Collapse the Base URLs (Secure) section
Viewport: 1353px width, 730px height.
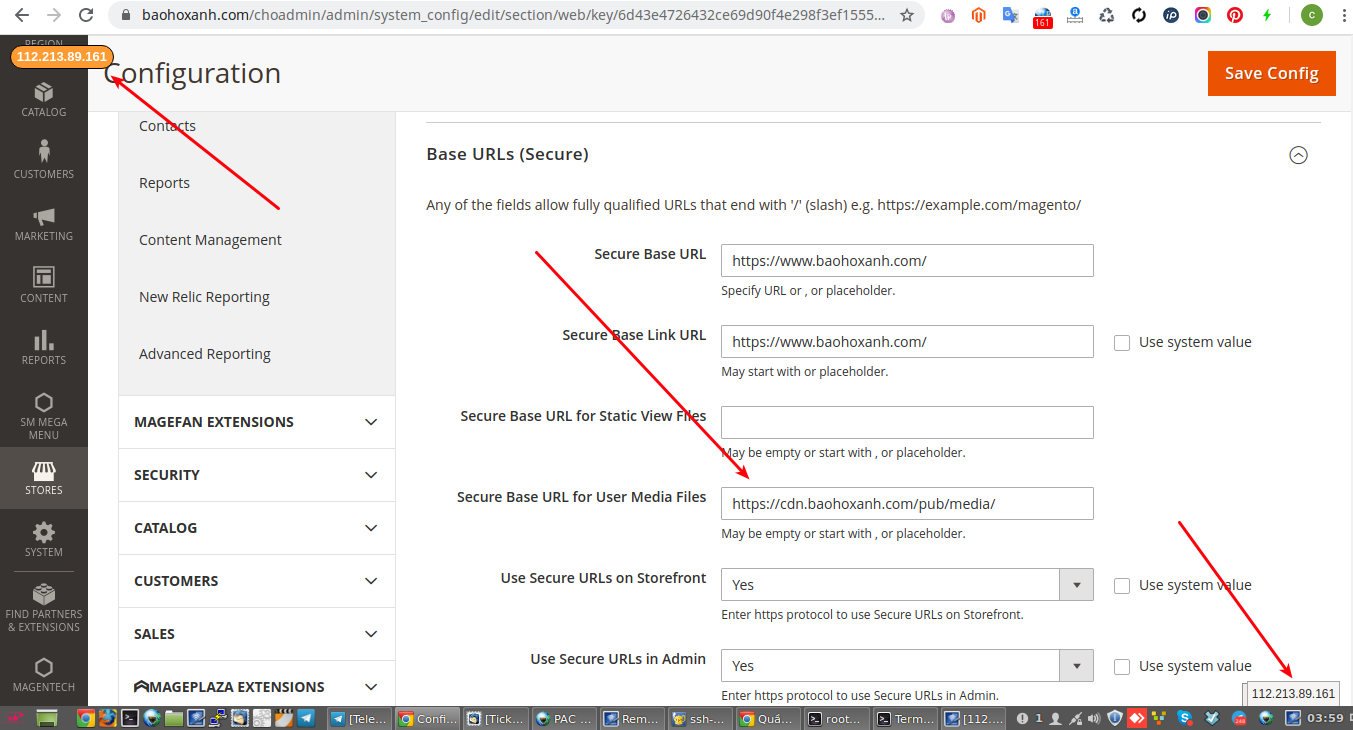point(1298,155)
